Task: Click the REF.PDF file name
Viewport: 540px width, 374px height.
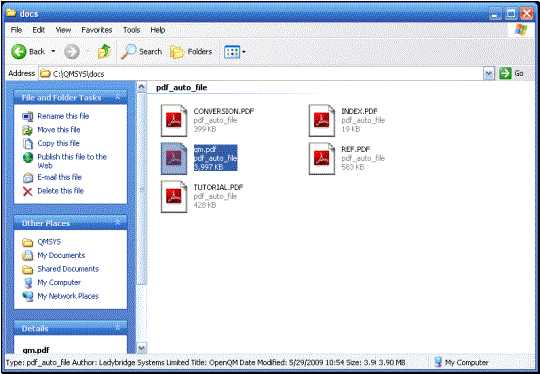Action: tap(356, 149)
